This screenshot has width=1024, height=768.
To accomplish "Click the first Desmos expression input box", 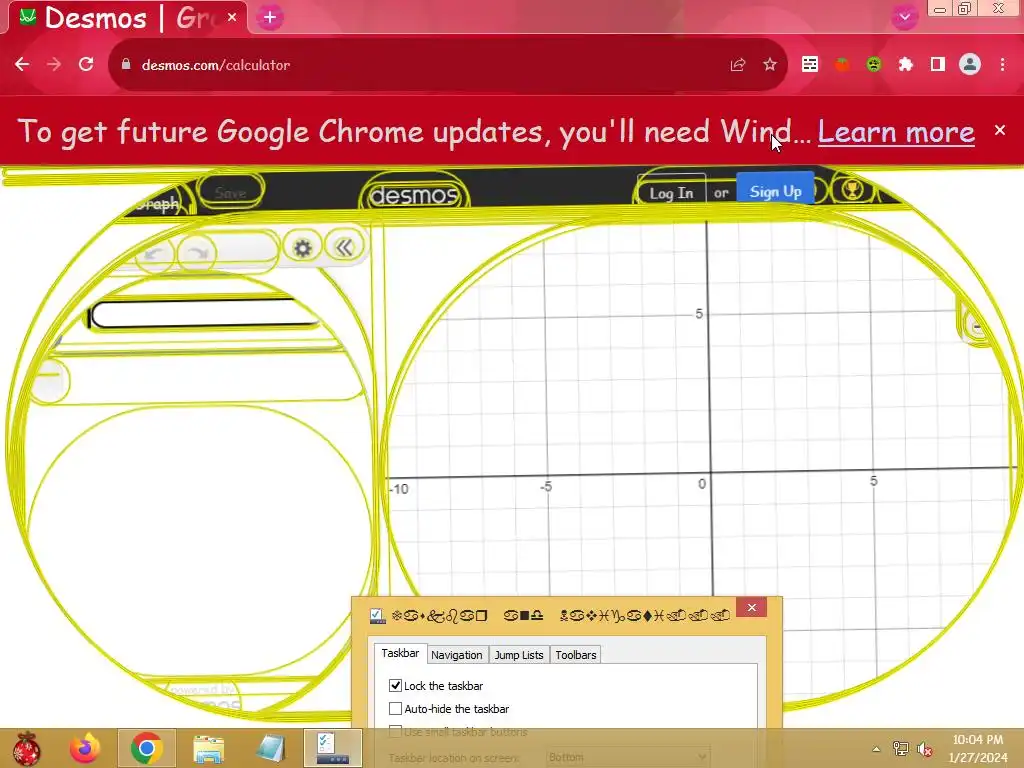I will [x=204, y=315].
